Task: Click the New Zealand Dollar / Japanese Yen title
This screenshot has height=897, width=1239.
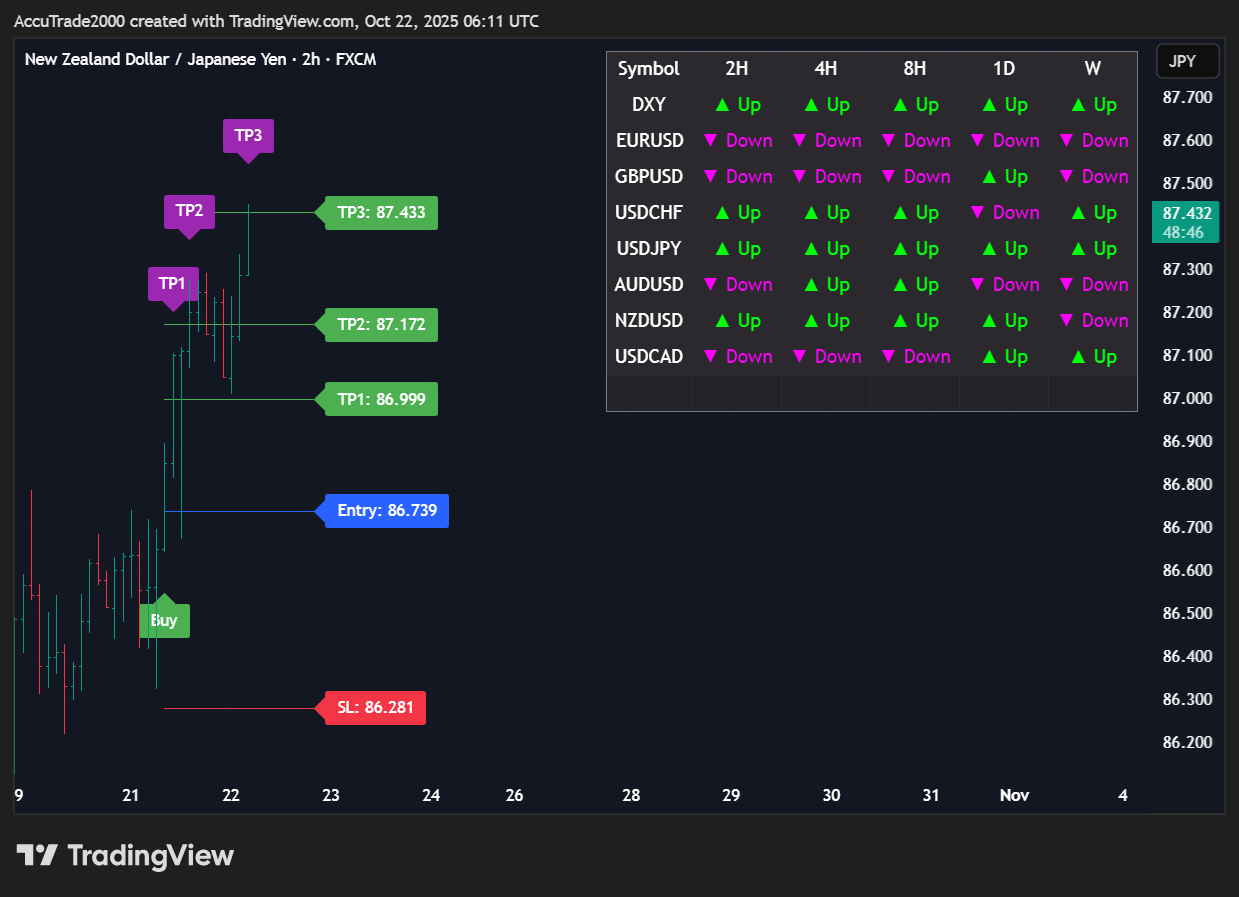Action: [200, 59]
